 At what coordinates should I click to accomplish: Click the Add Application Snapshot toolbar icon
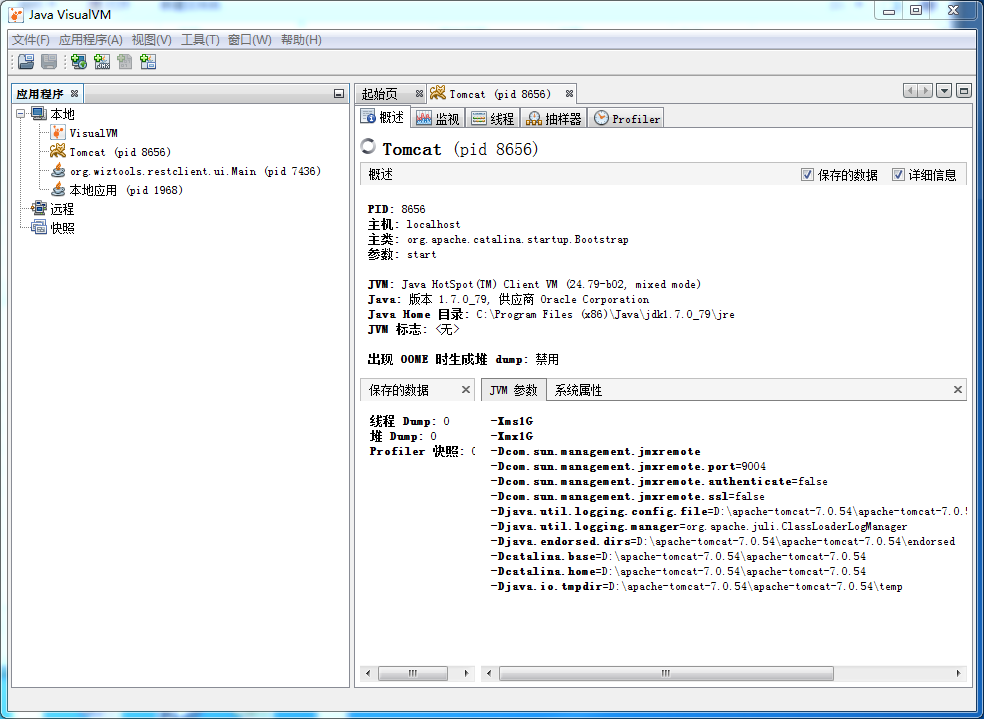click(x=148, y=61)
